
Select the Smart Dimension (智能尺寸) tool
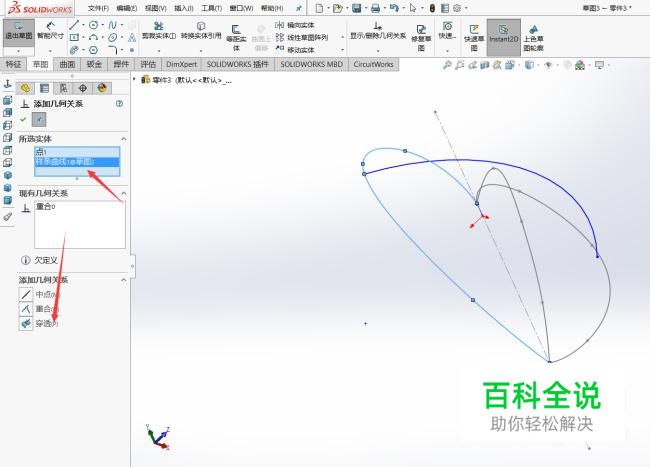50,31
